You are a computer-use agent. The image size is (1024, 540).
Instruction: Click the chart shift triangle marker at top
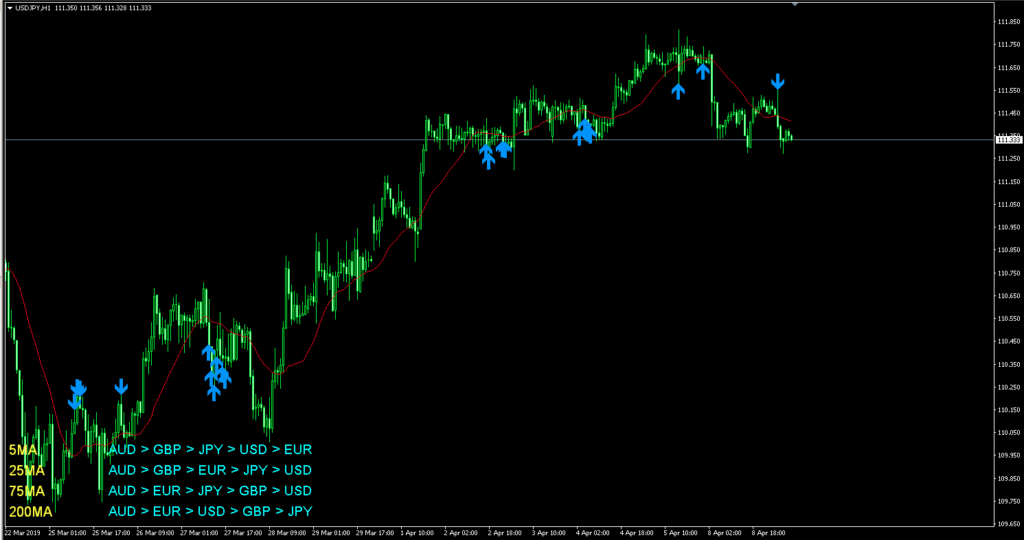click(795, 4)
